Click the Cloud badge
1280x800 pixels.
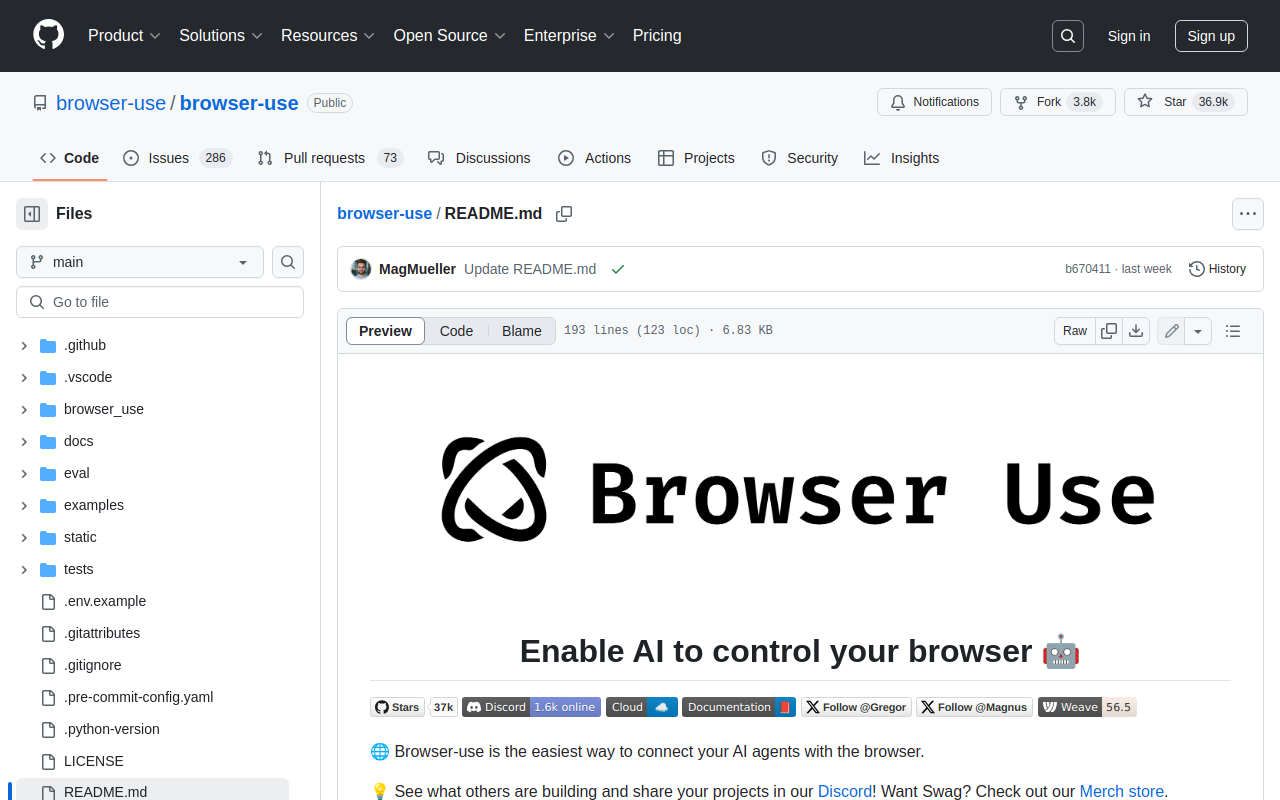click(642, 707)
